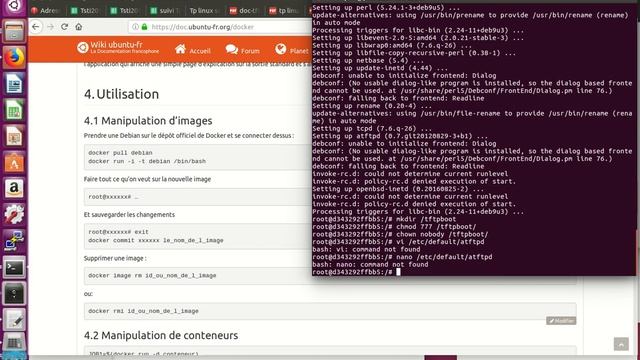
Task: Click the 'docker pull debian' code line
Action: click(120, 153)
